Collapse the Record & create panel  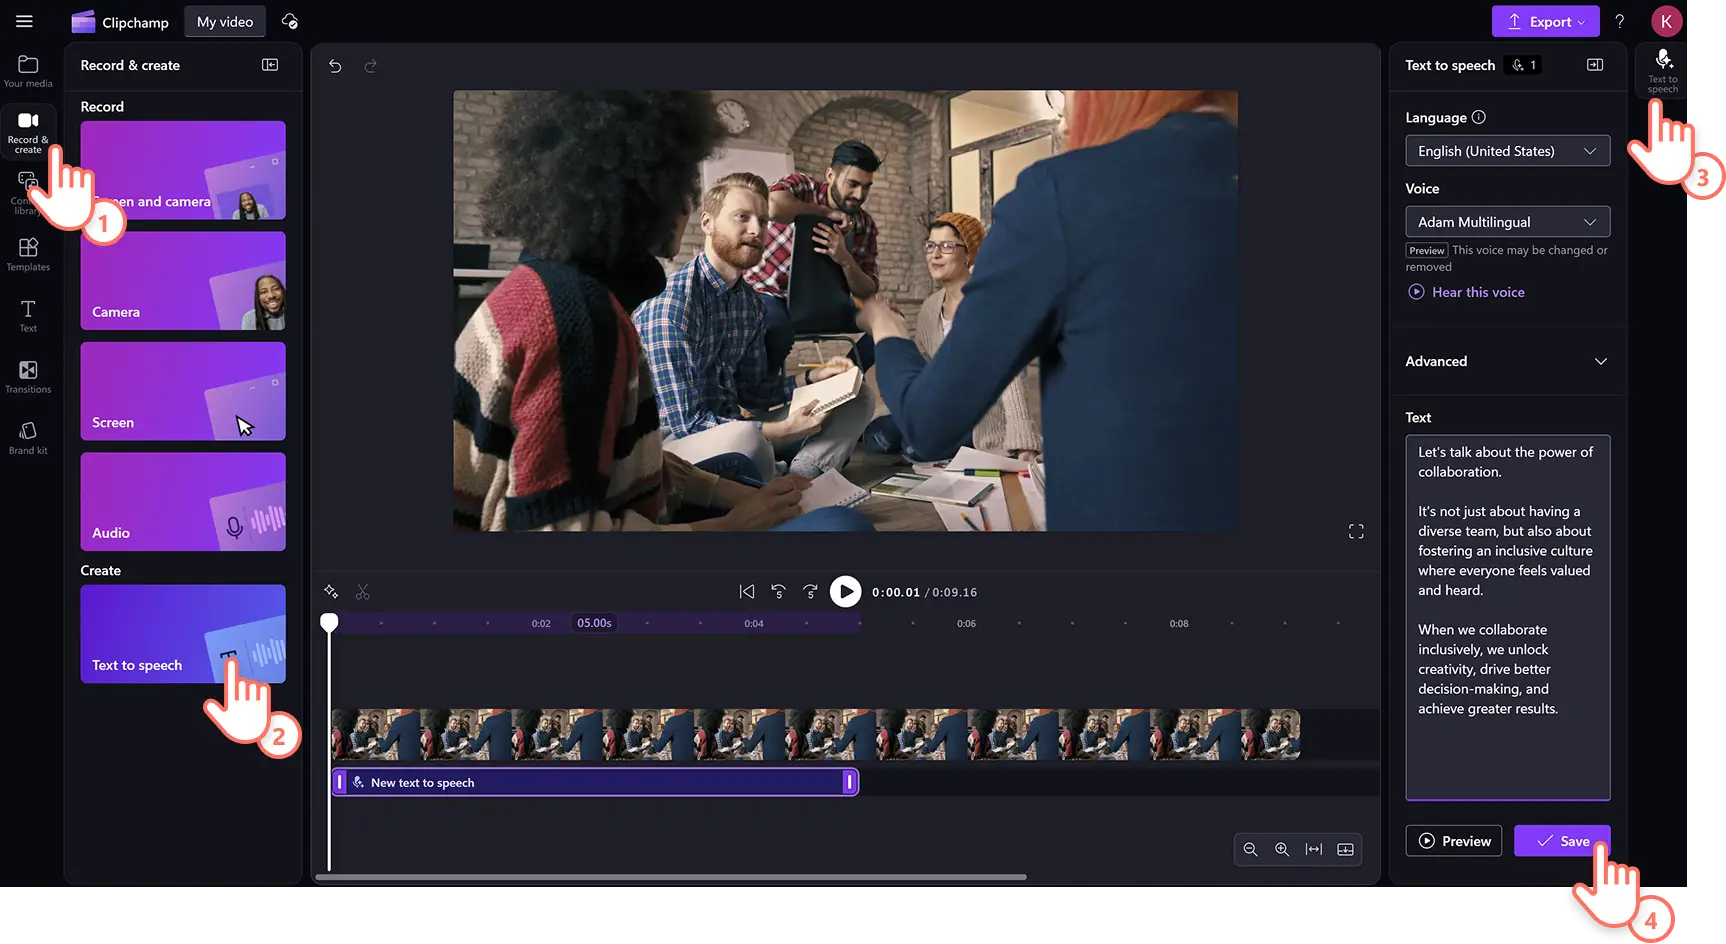(270, 65)
